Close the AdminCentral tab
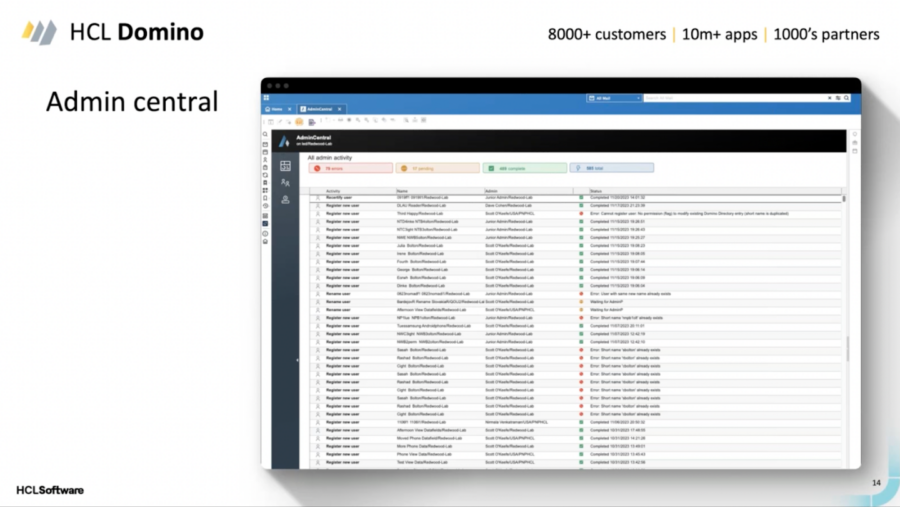This screenshot has width=900, height=507. point(340,109)
